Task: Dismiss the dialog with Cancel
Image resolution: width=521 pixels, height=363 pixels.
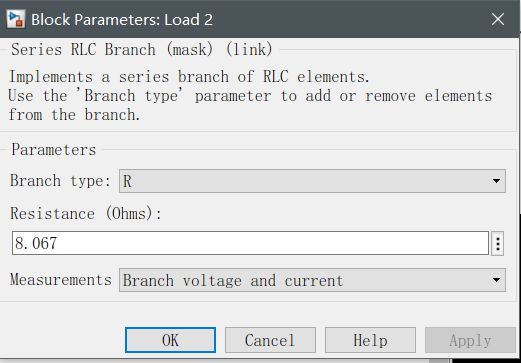Action: (x=270, y=340)
